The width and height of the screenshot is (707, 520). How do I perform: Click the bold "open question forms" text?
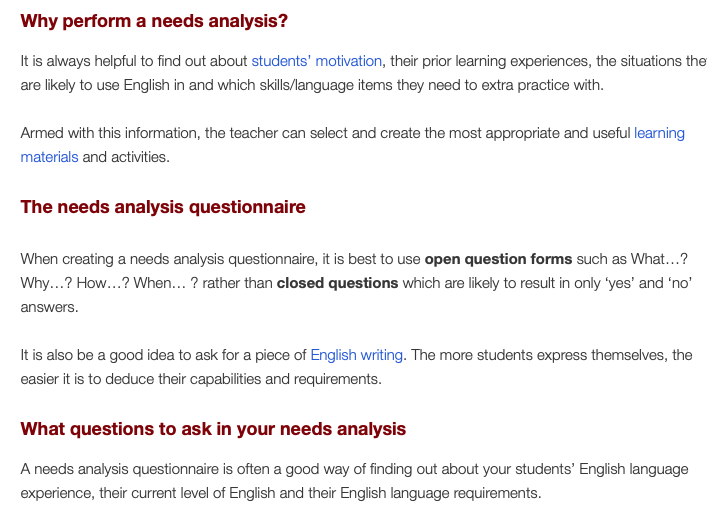[x=498, y=258]
